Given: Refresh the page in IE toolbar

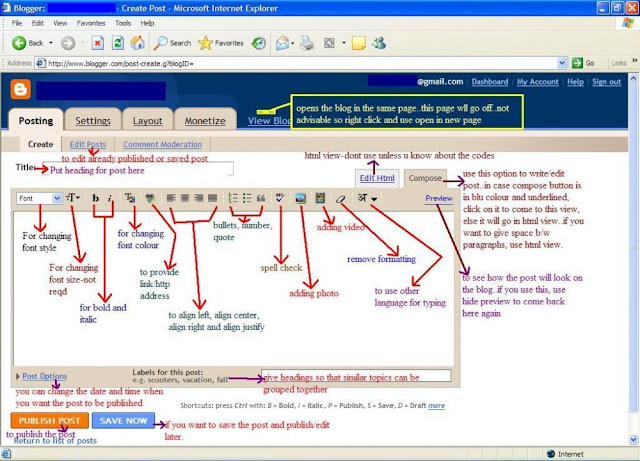Looking at the screenshot, I should pos(118,43).
